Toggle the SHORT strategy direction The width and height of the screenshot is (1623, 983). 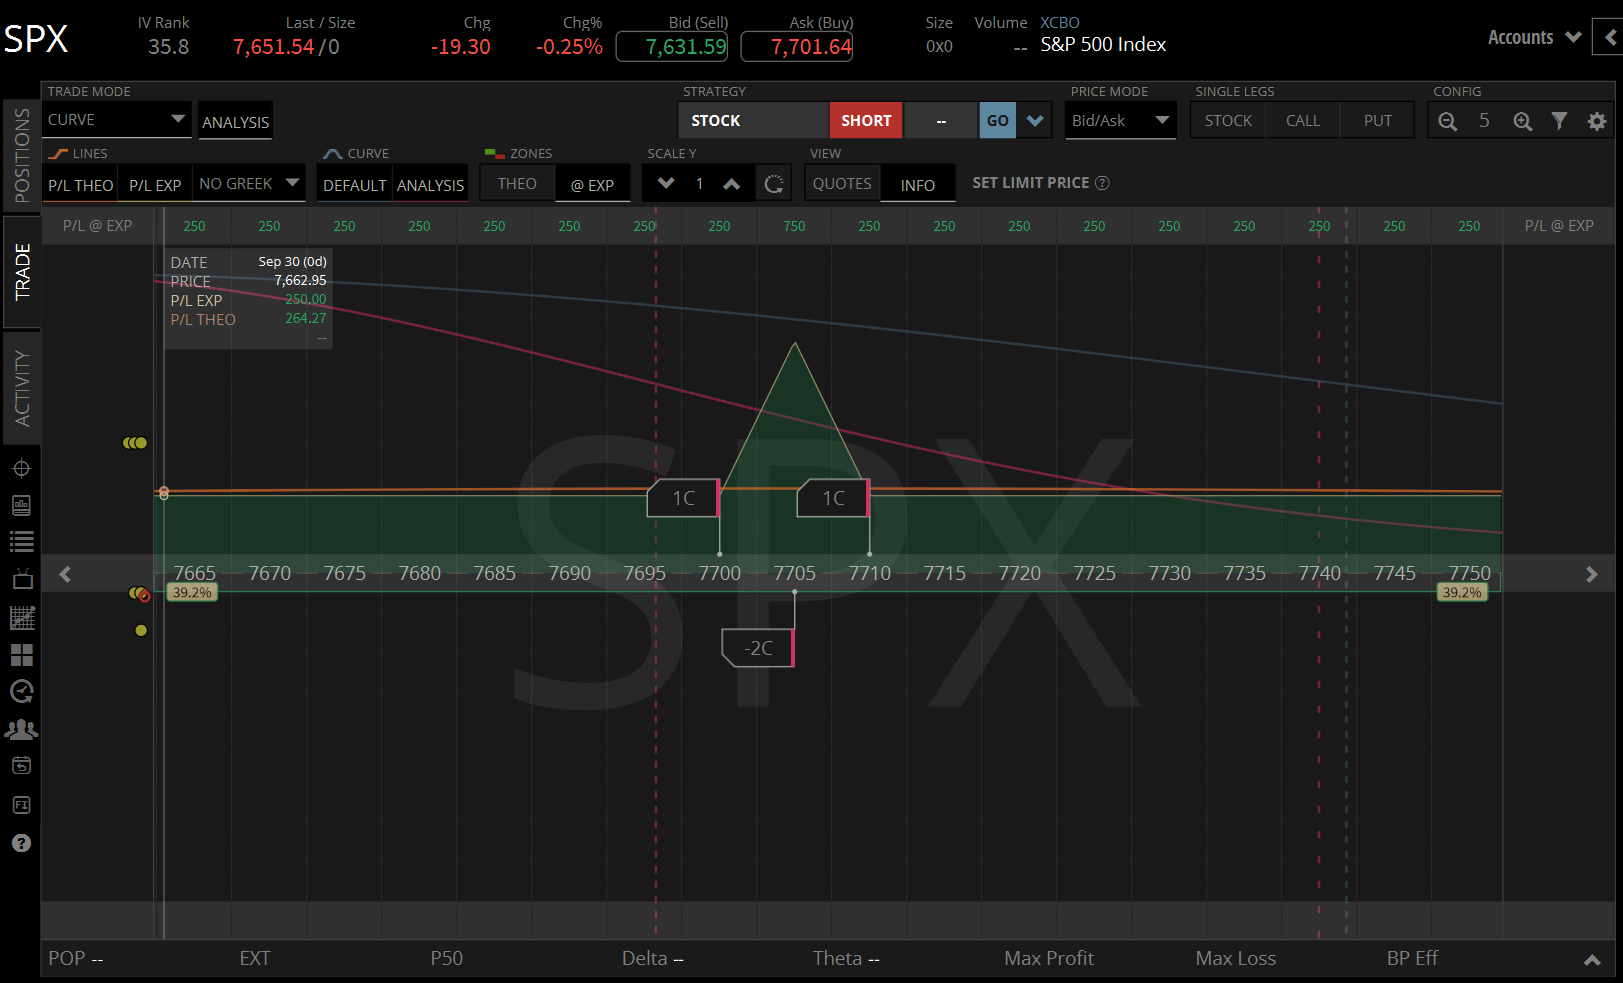click(866, 120)
